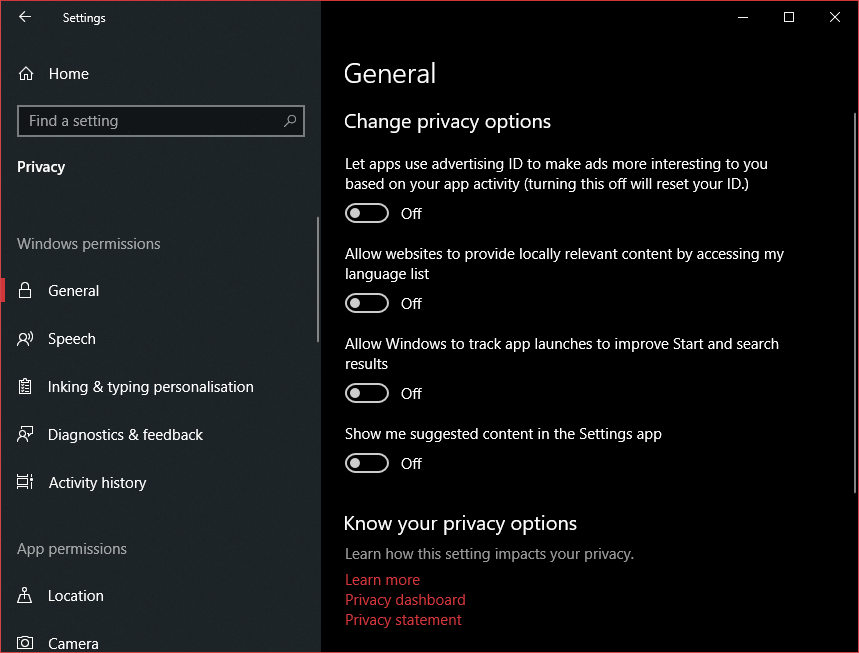
Task: Click the Location pin icon
Action: pos(25,595)
